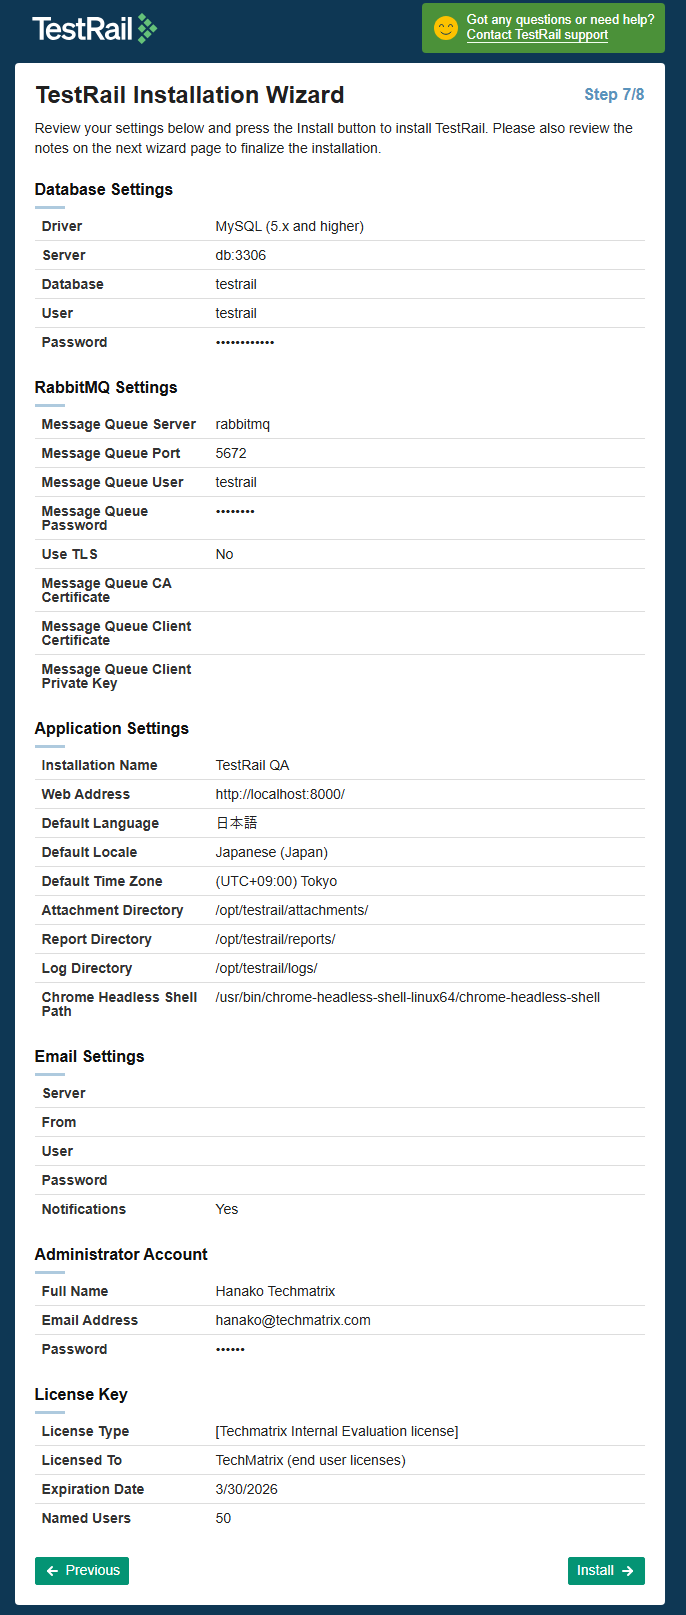Click the left arrow on Previous button

(53, 1571)
